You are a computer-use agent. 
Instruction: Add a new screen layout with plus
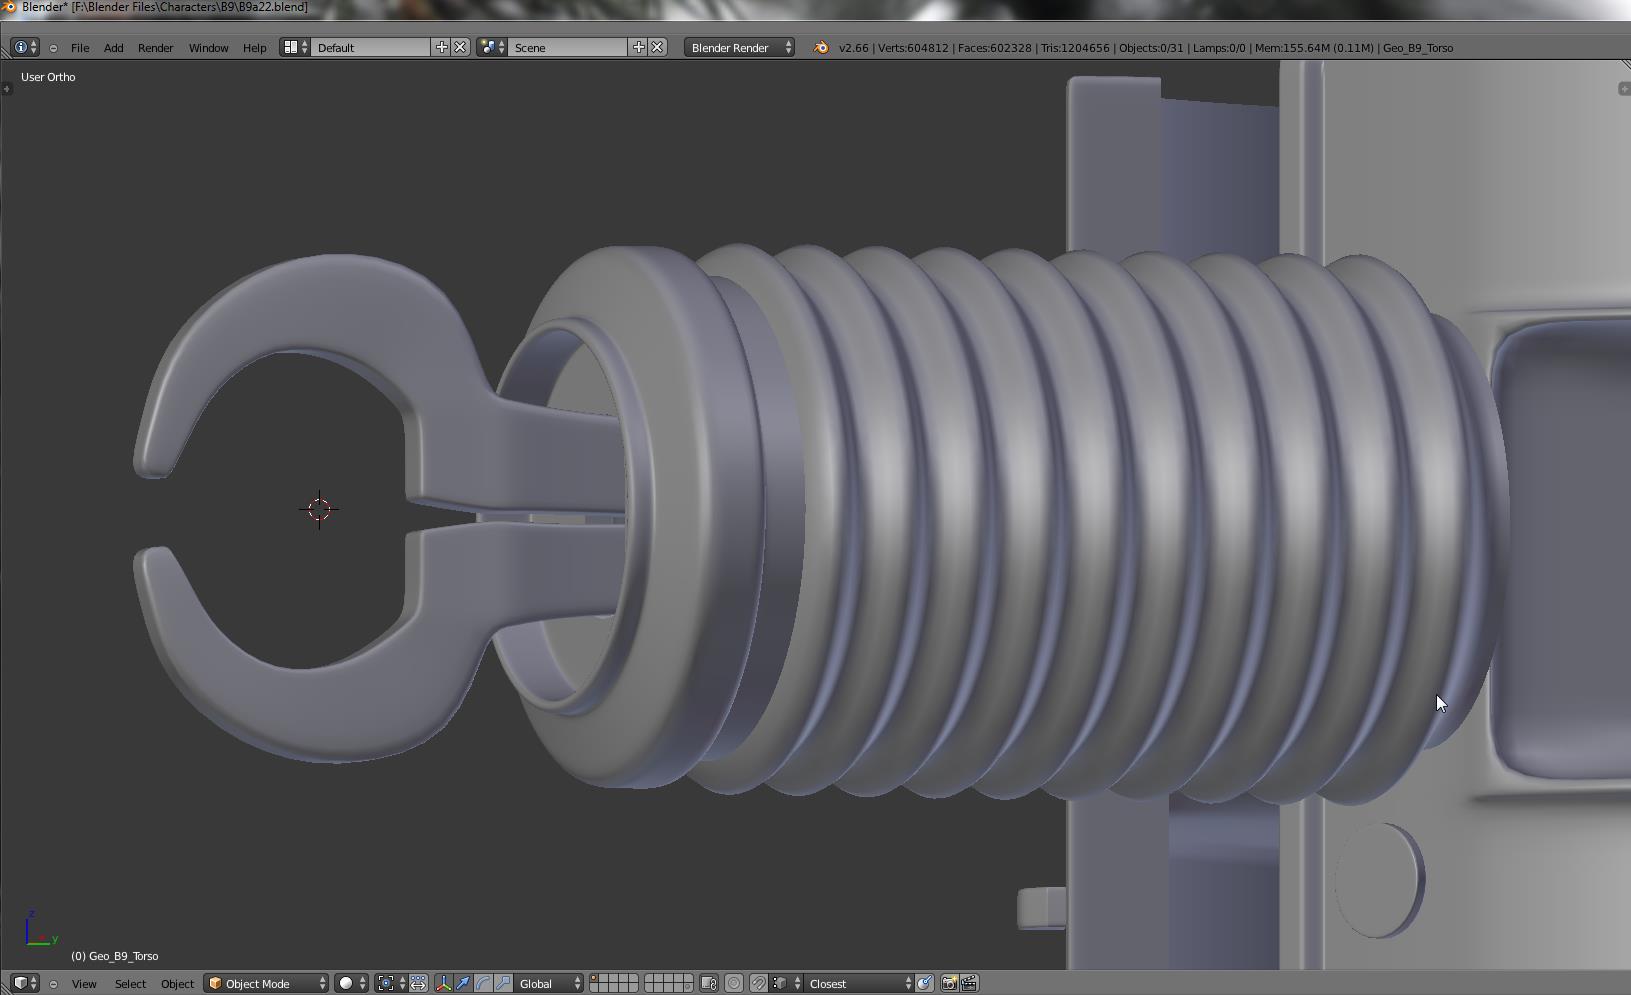click(x=441, y=48)
